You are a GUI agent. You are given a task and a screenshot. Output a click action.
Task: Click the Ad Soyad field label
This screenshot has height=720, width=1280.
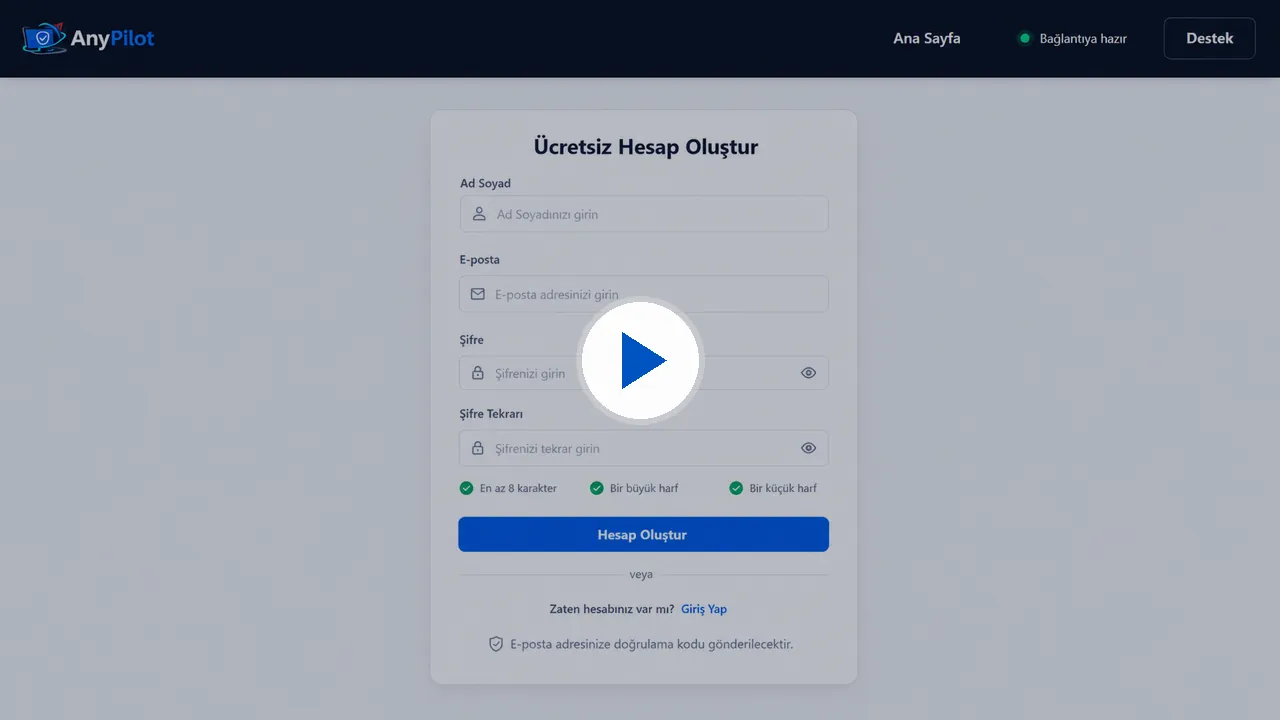(x=485, y=184)
